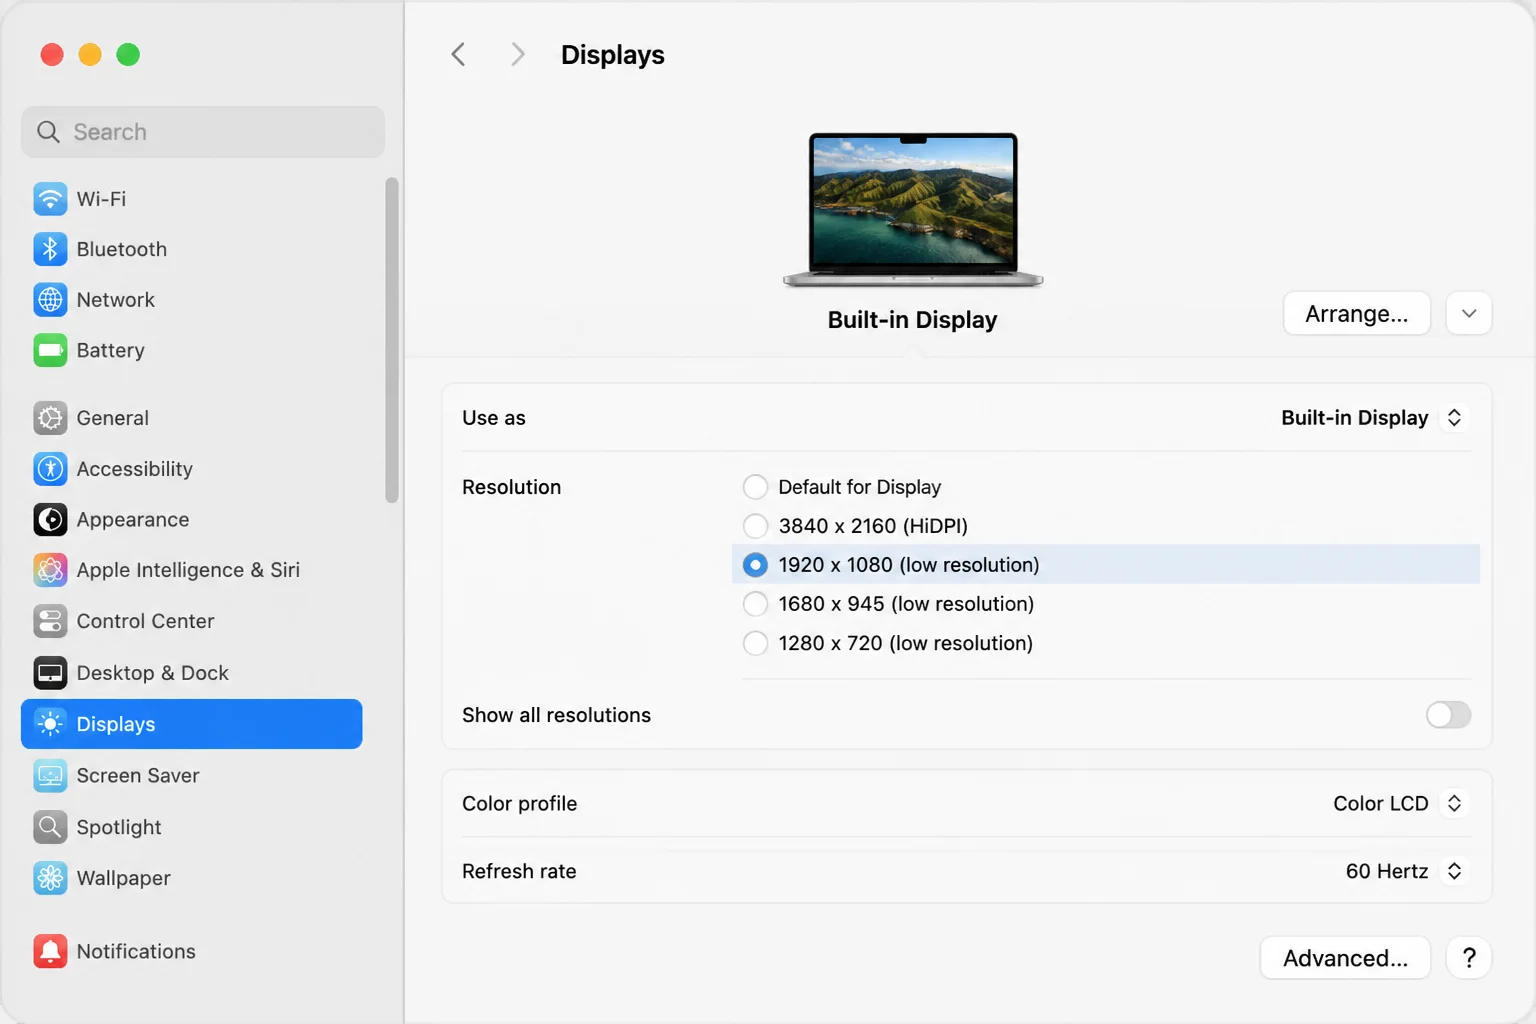Click the Displays sun icon
The height and width of the screenshot is (1024, 1536).
coord(50,724)
